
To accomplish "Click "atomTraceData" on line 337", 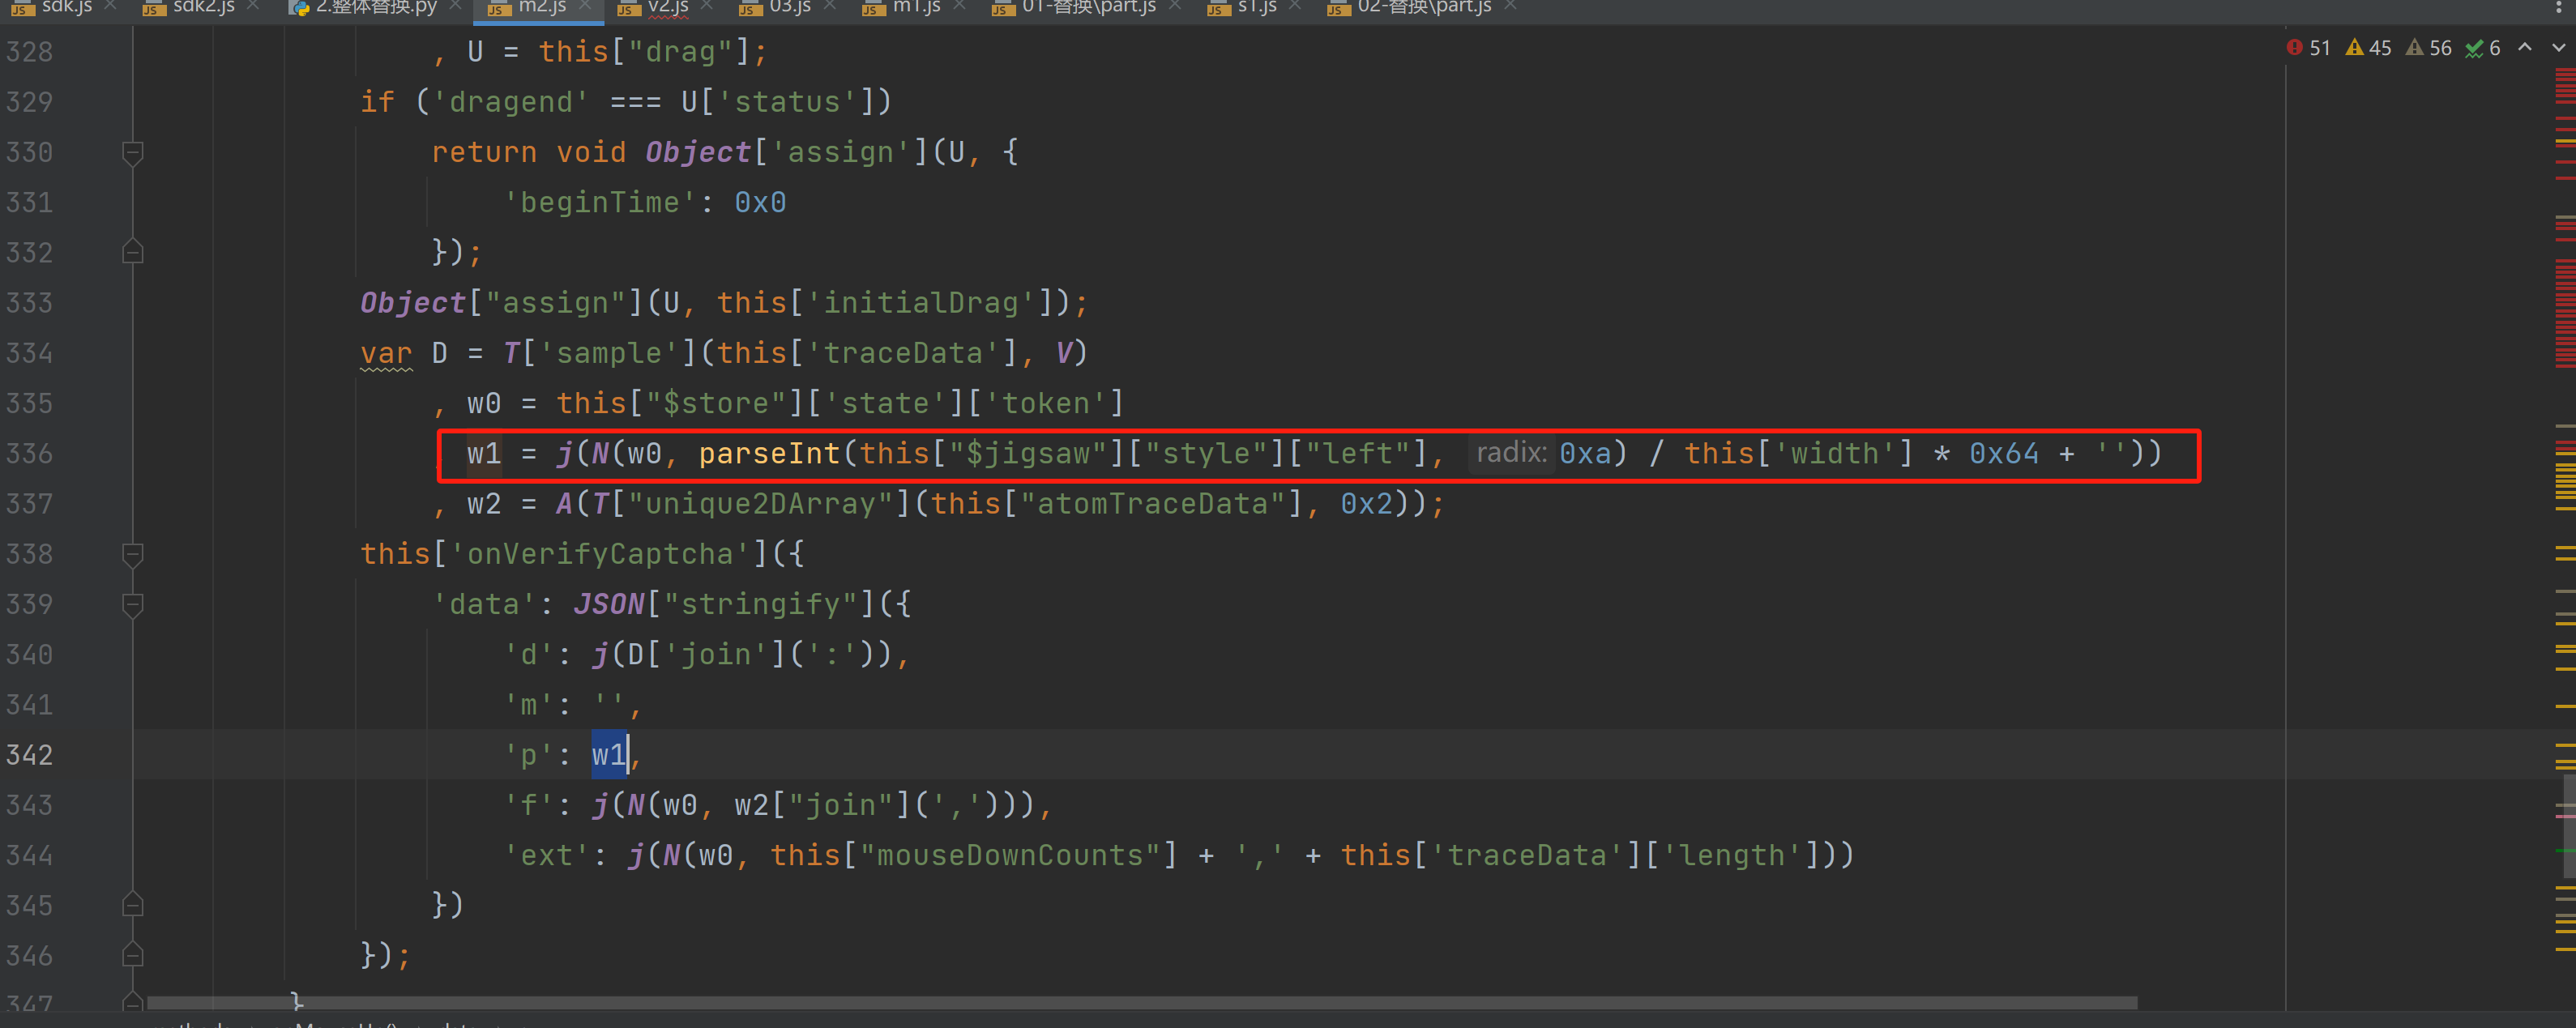I will (x=1152, y=504).
